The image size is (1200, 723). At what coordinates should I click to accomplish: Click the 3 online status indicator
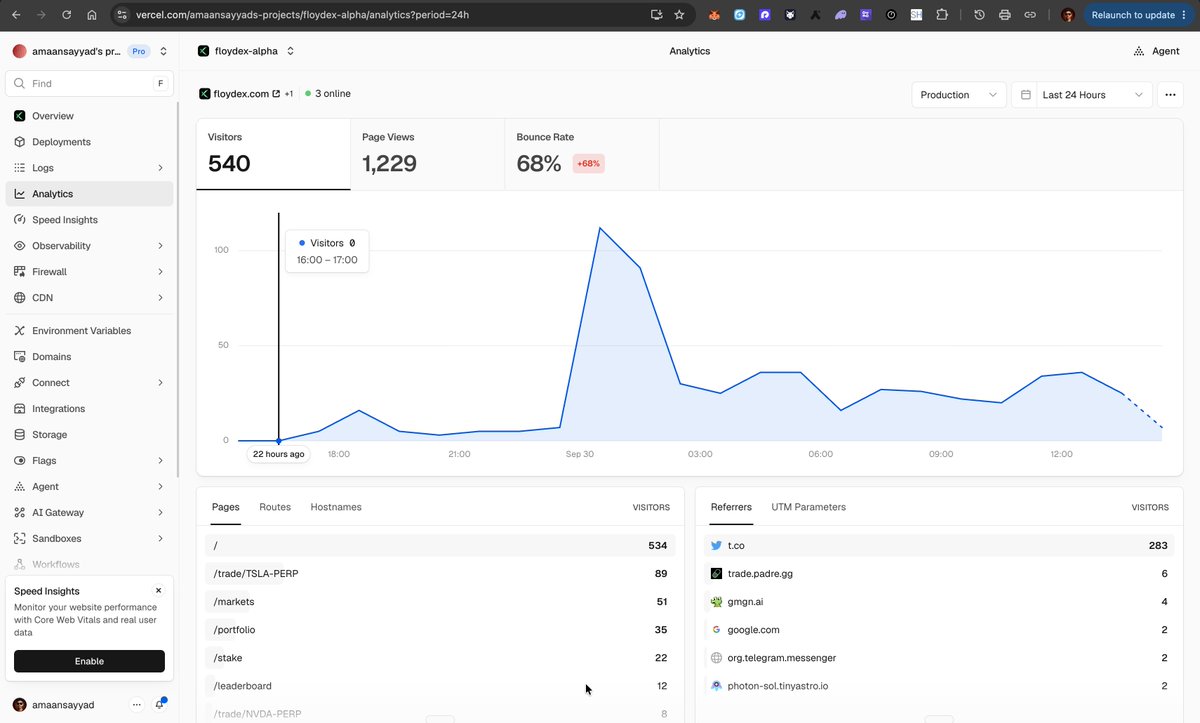click(328, 94)
